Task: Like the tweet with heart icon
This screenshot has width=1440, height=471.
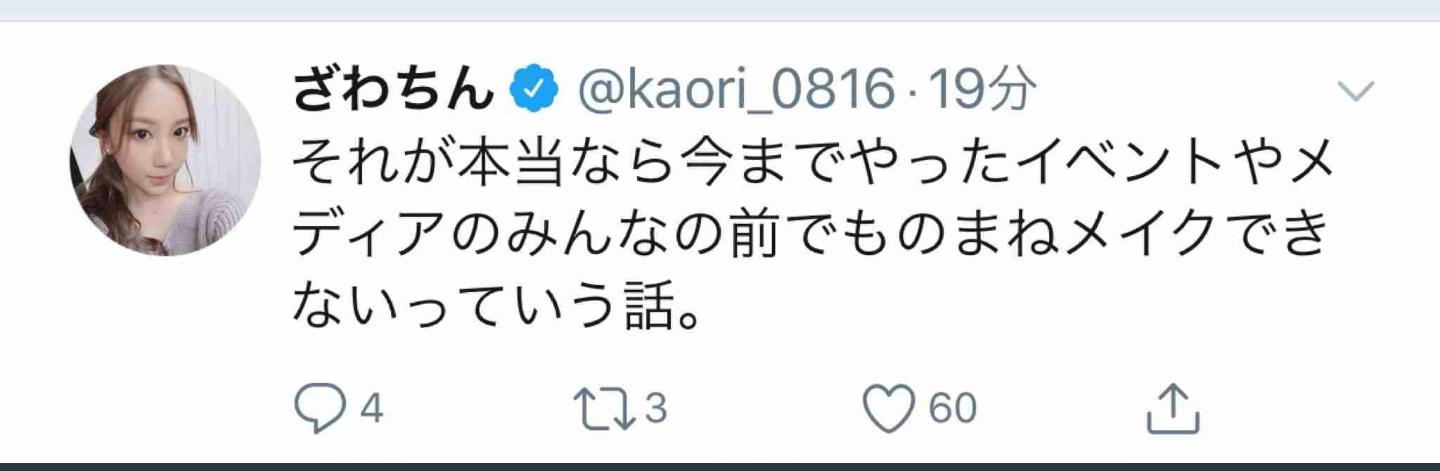Action: point(888,410)
